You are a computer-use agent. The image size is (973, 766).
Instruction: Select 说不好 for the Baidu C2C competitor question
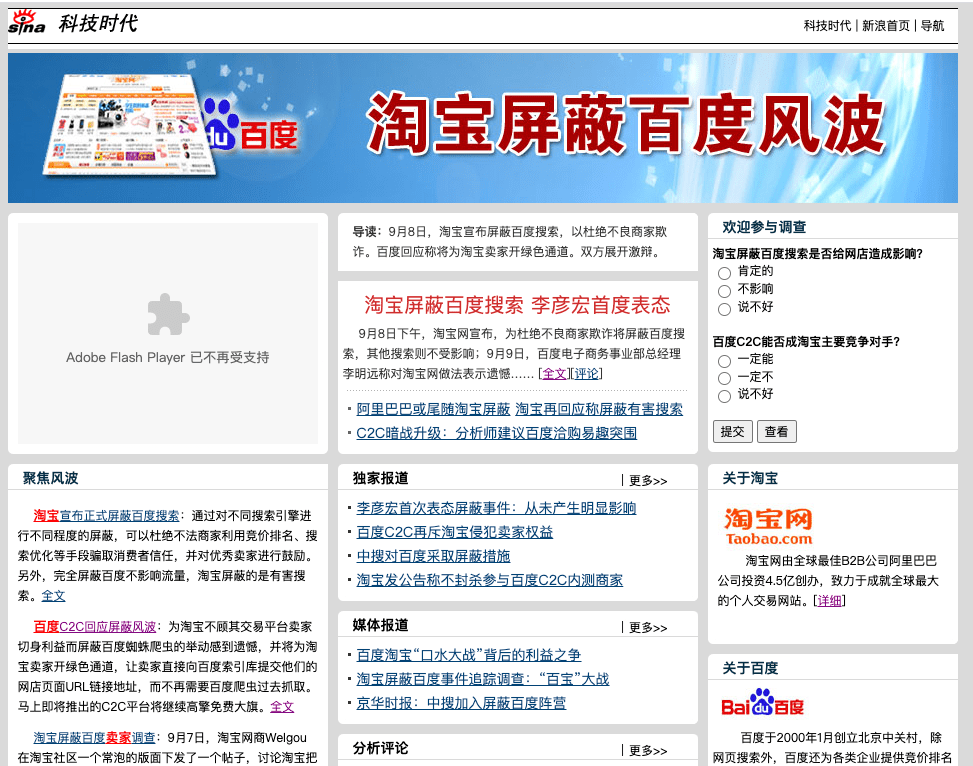724,397
